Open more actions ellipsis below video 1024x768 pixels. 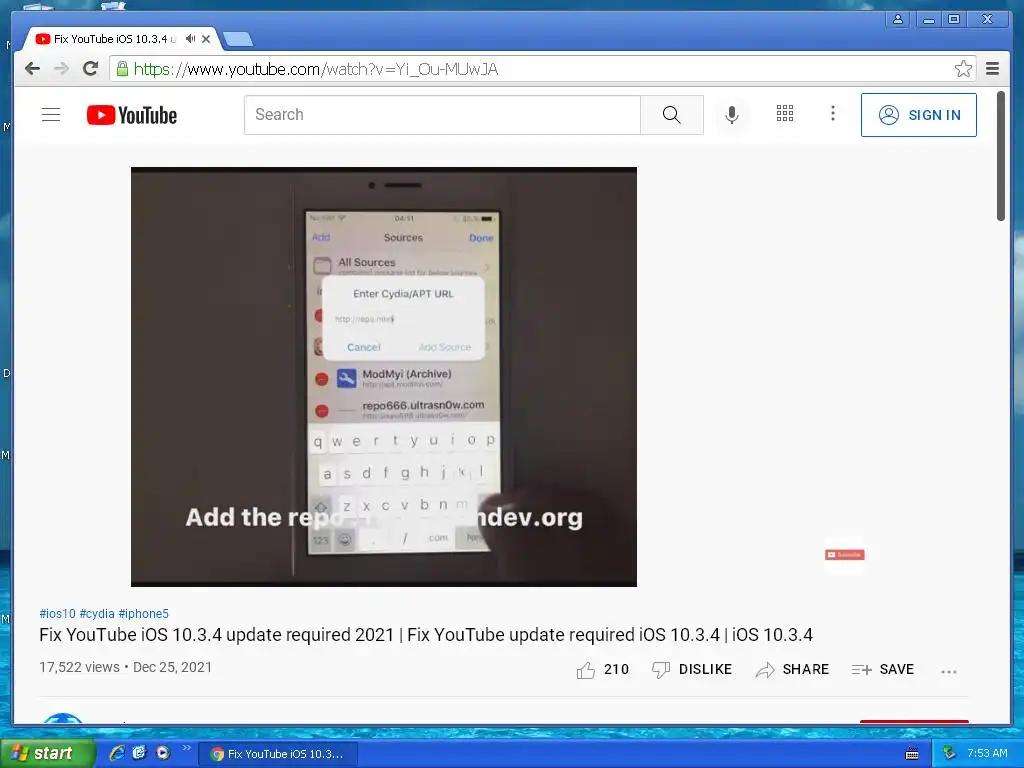949,671
